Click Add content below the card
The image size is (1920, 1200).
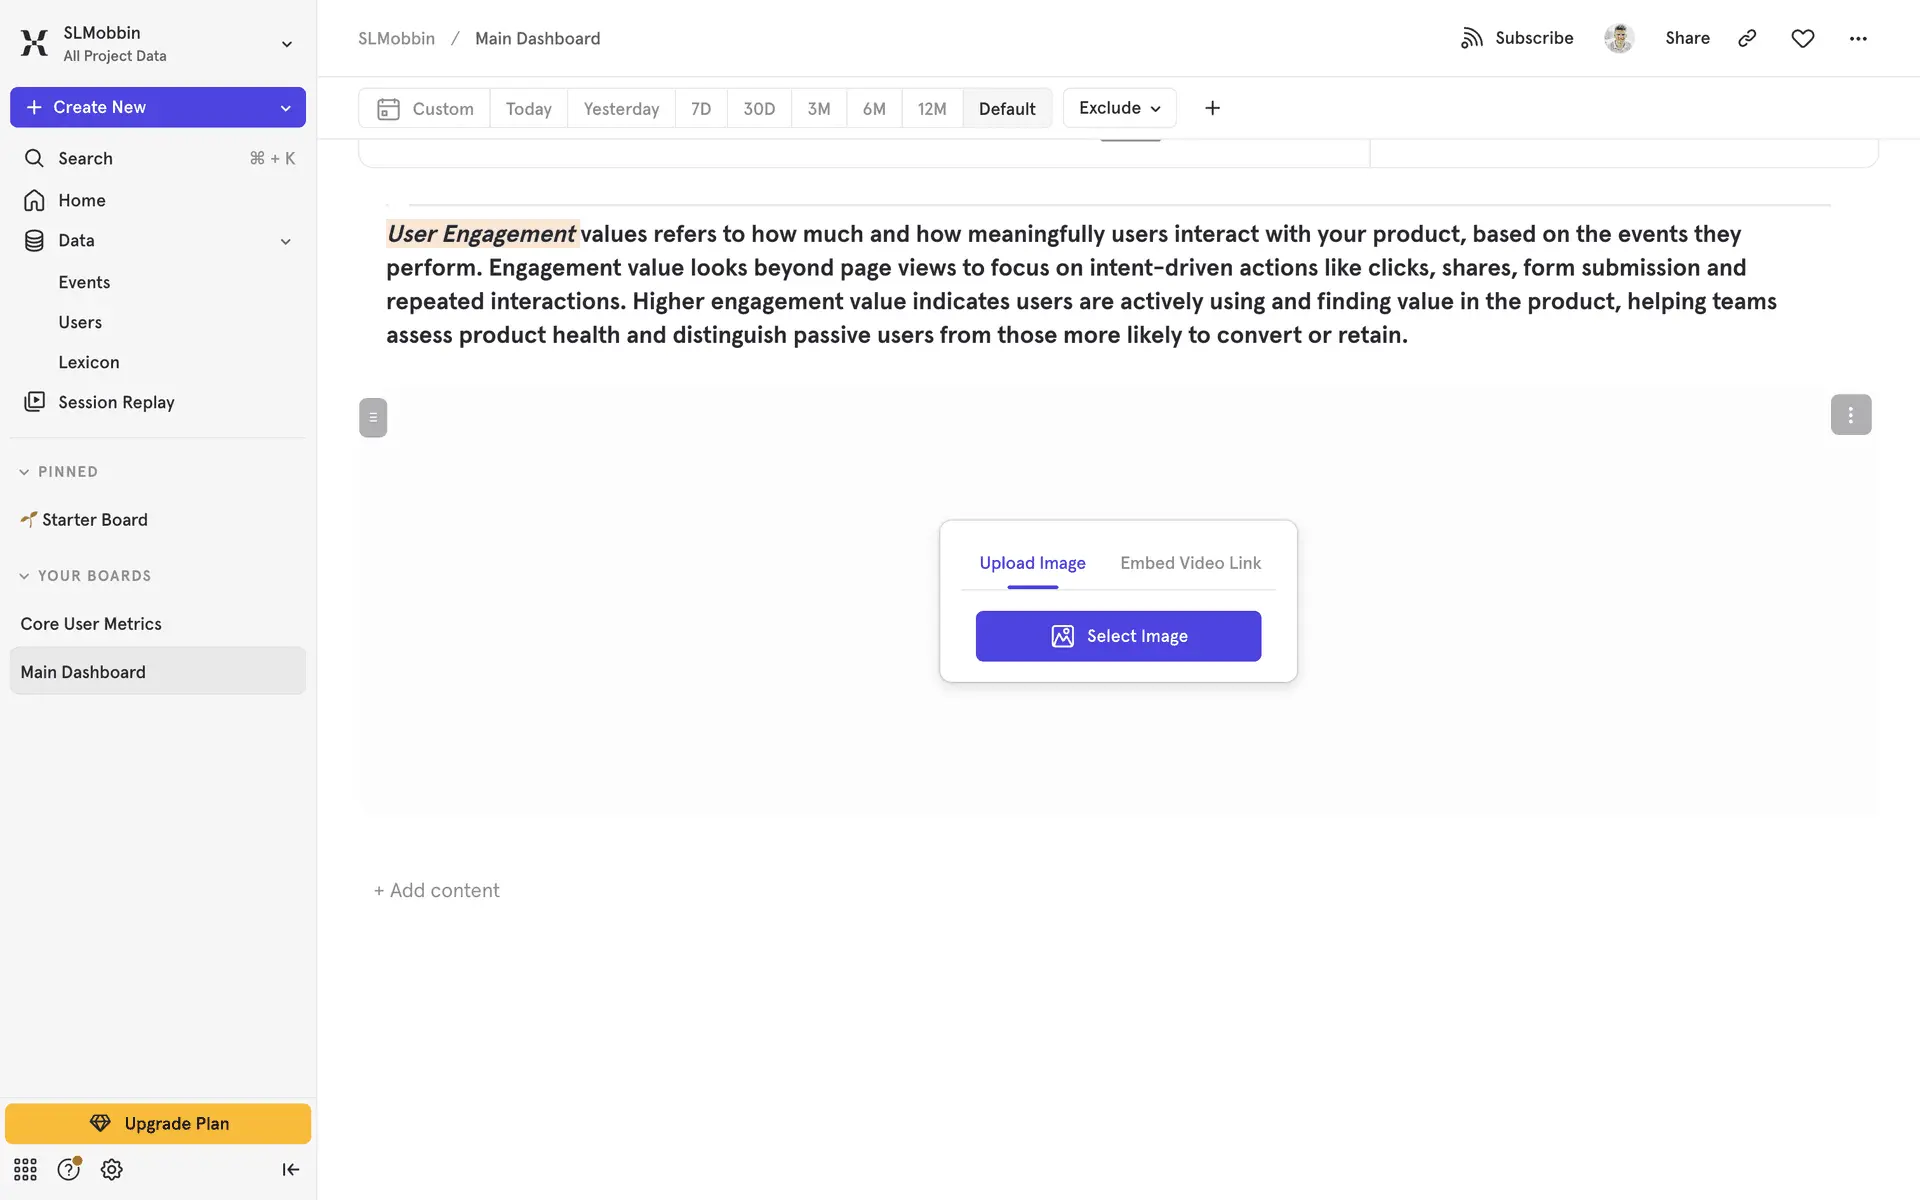(437, 890)
